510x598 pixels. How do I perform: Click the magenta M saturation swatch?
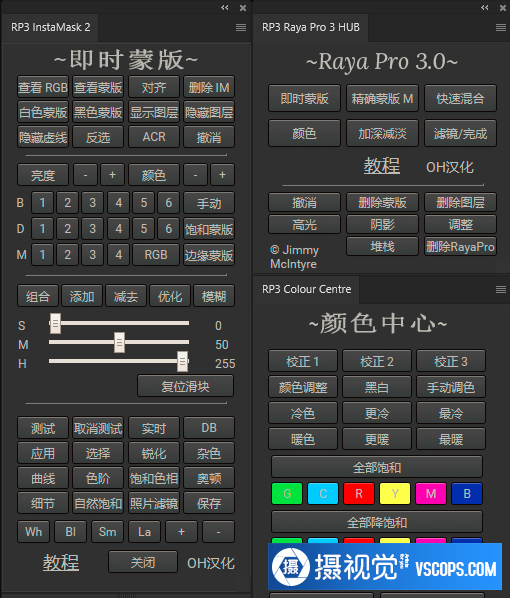pyautogui.click(x=431, y=494)
